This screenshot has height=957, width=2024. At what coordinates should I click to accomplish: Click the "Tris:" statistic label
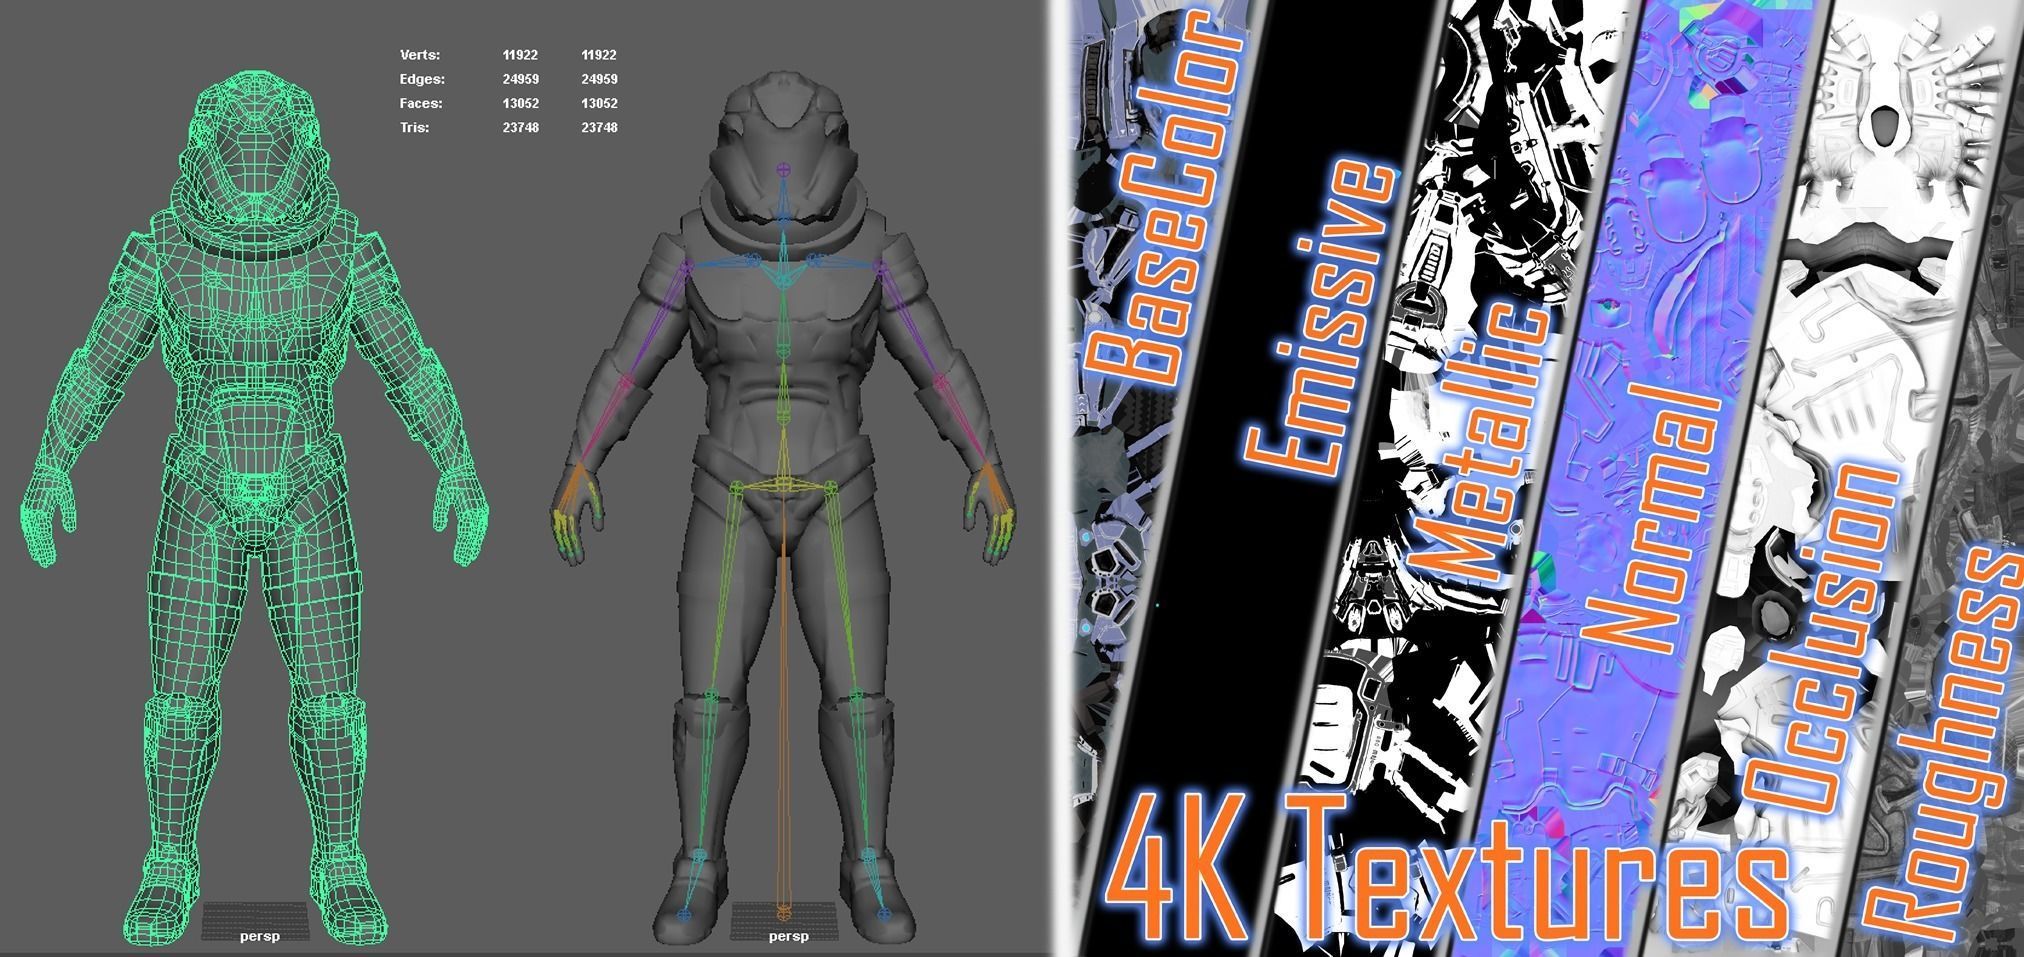[414, 127]
